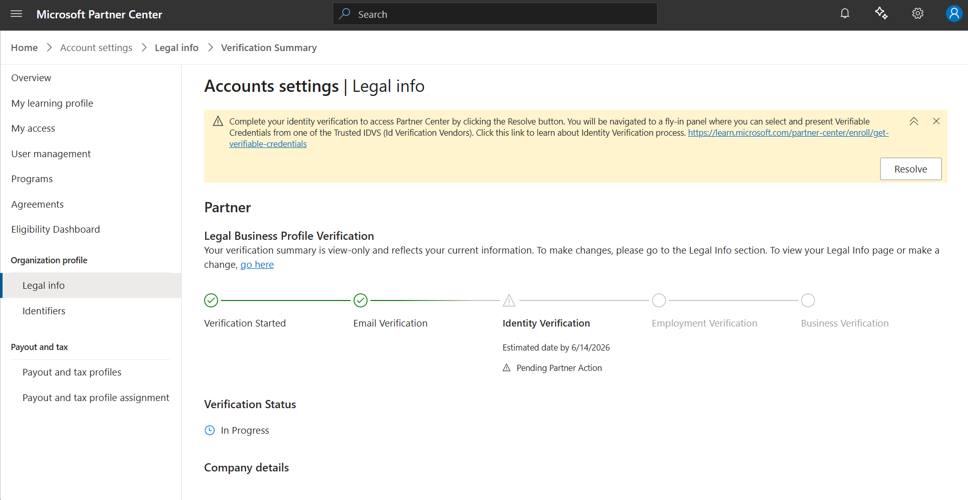Click Employment Verification step circle
Viewport: 968px width, 500px height.
coord(659,301)
